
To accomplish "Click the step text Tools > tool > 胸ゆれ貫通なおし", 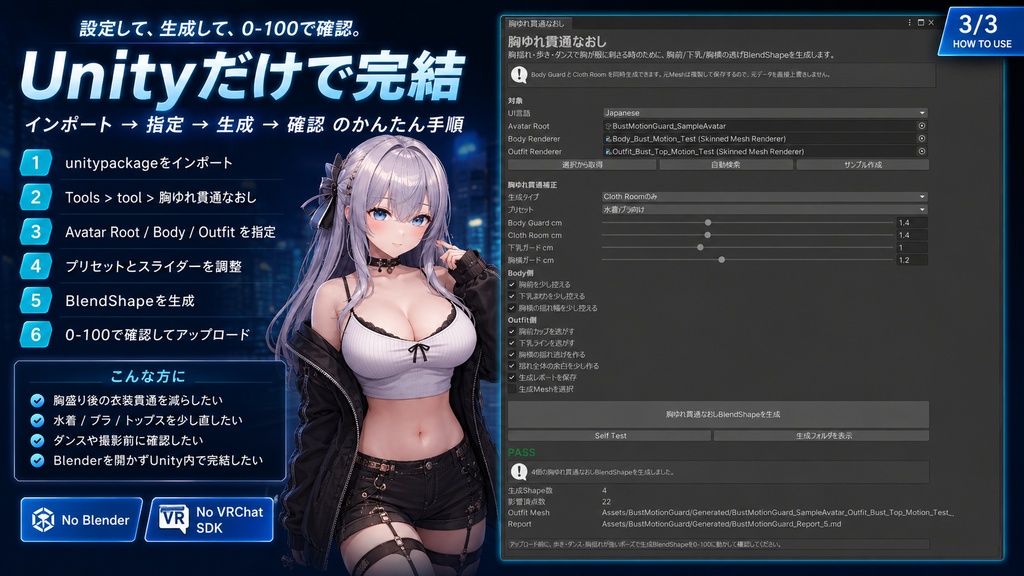I will (161, 197).
